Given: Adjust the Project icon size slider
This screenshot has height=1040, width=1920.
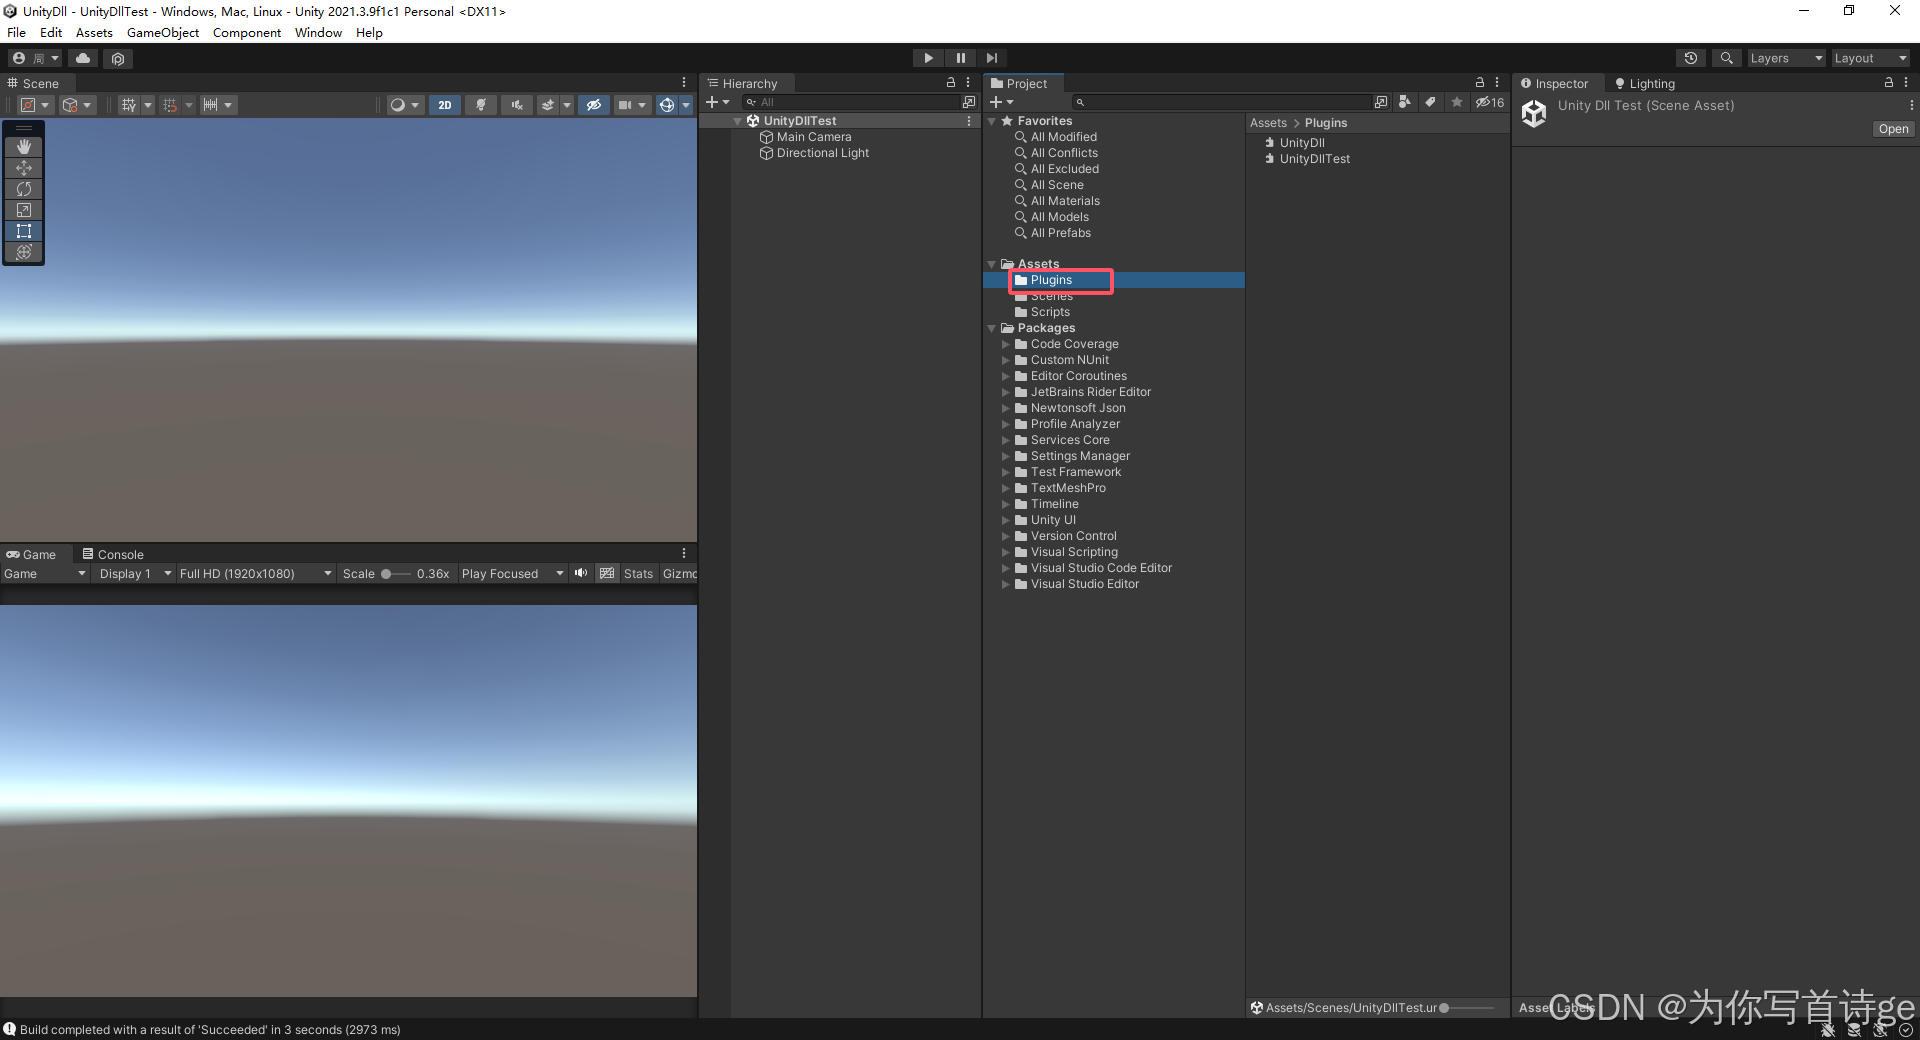Looking at the screenshot, I should click(1470, 1008).
